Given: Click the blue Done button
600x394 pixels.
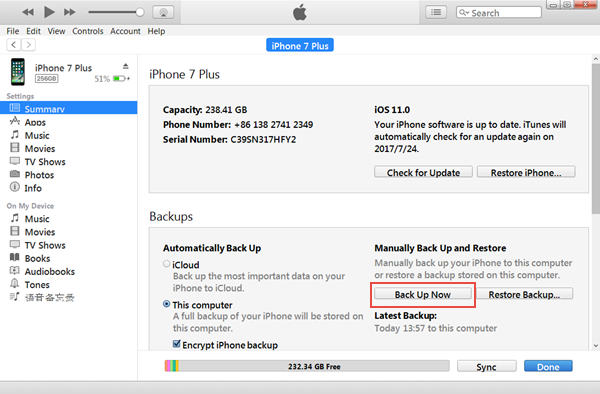Looking at the screenshot, I should (x=548, y=366).
